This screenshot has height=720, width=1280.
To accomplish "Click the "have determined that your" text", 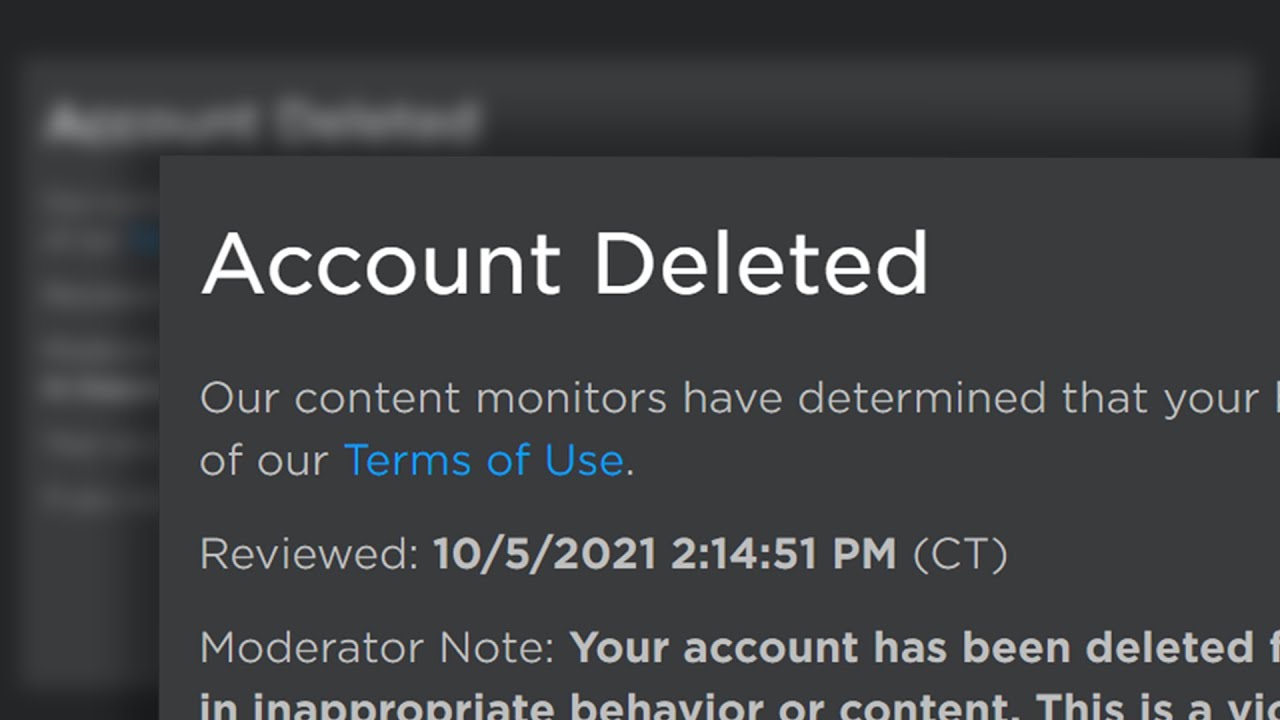I will tap(970, 398).
